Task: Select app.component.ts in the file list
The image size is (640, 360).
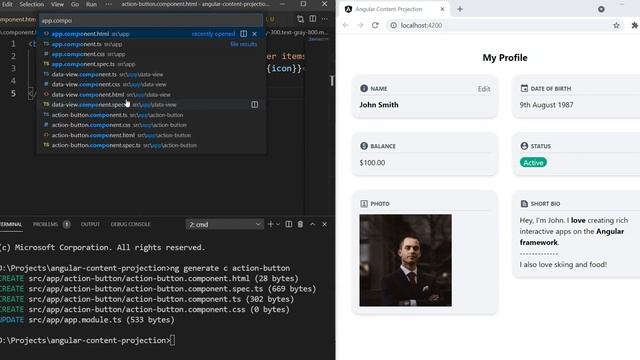Action: click(151, 44)
